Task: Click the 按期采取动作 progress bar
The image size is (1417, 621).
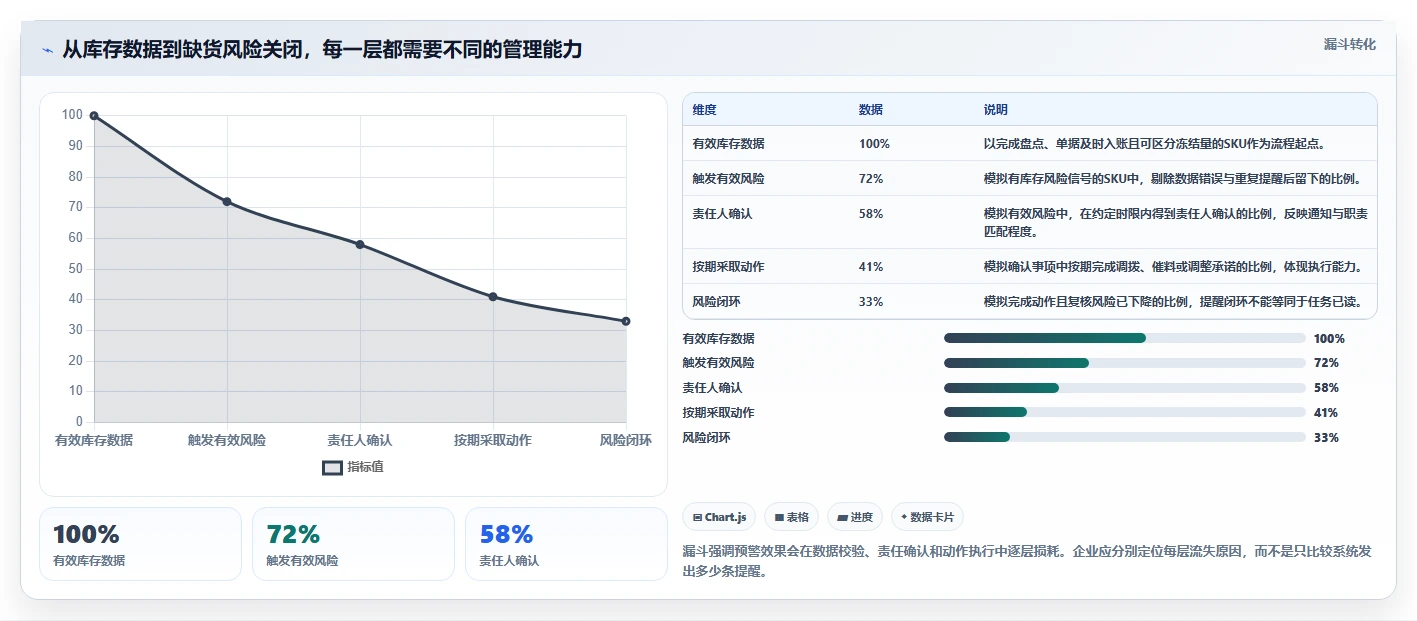Action: click(1125, 412)
